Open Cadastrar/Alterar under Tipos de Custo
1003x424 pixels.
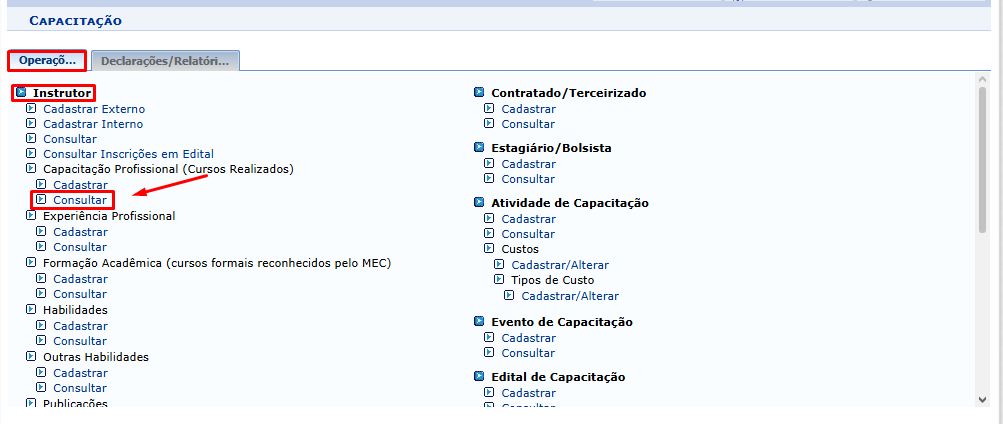pyautogui.click(x=570, y=296)
